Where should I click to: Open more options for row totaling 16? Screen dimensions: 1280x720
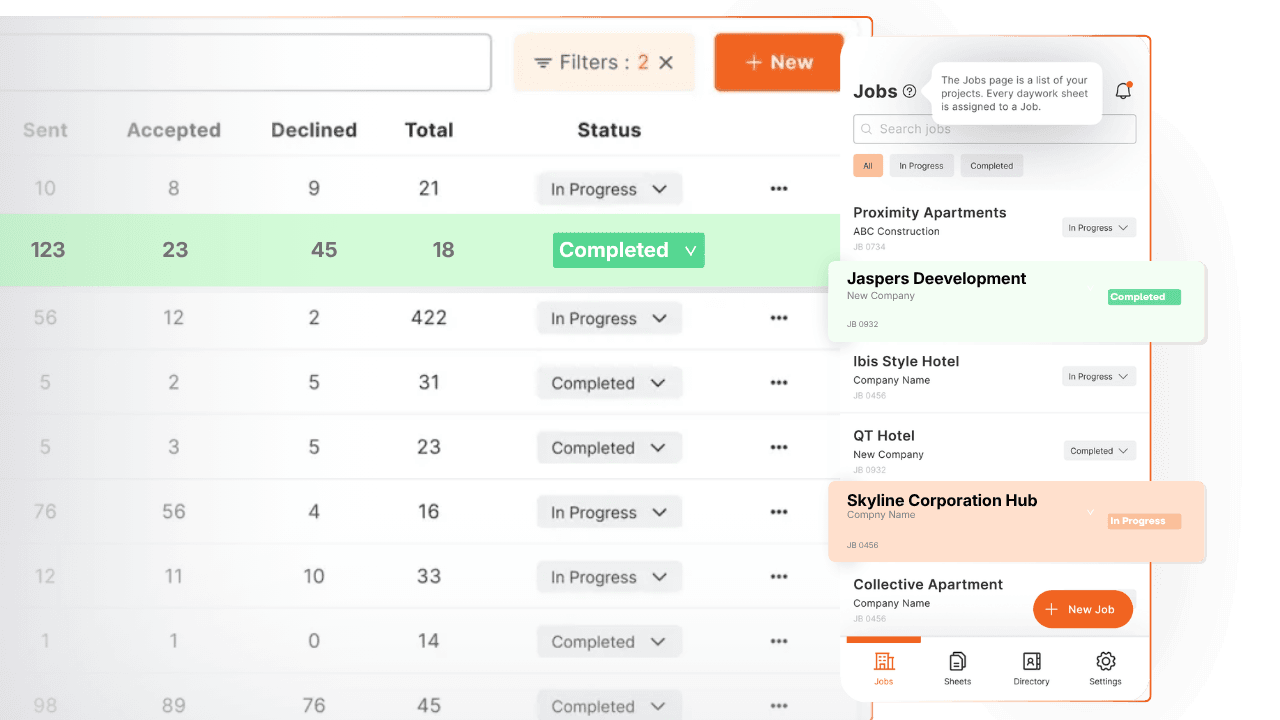click(779, 512)
